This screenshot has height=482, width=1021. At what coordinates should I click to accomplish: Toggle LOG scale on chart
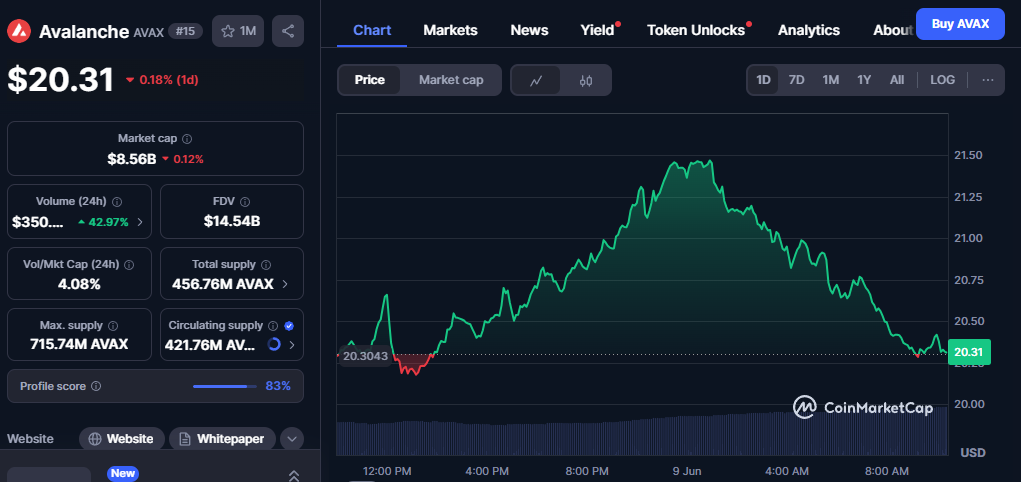tap(942, 80)
